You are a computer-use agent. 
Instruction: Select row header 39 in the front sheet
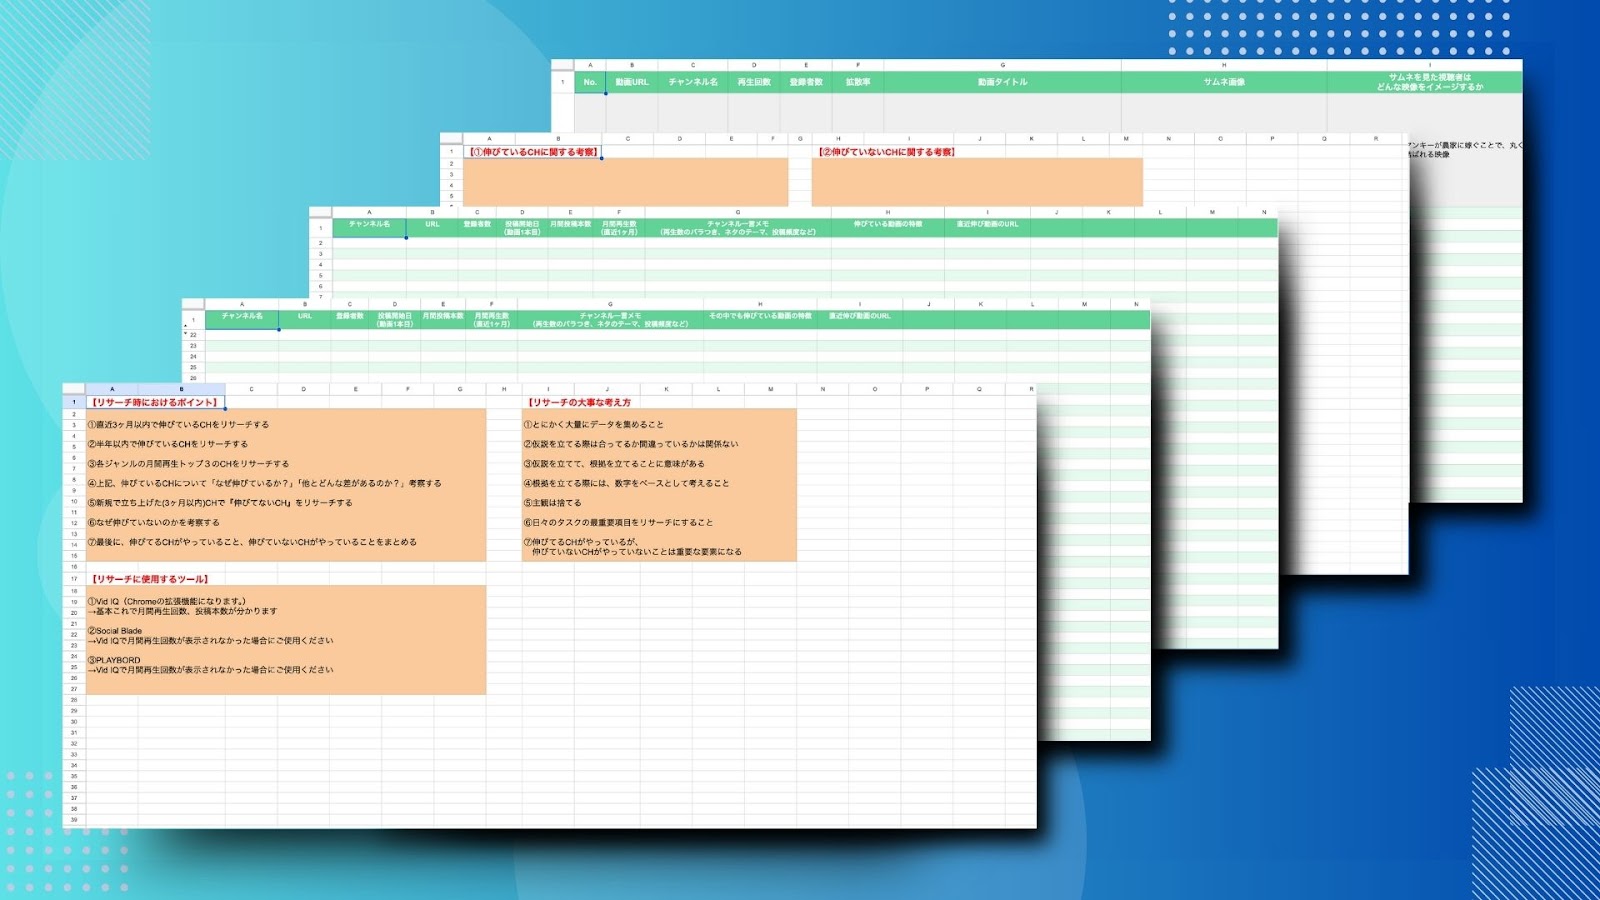click(74, 820)
